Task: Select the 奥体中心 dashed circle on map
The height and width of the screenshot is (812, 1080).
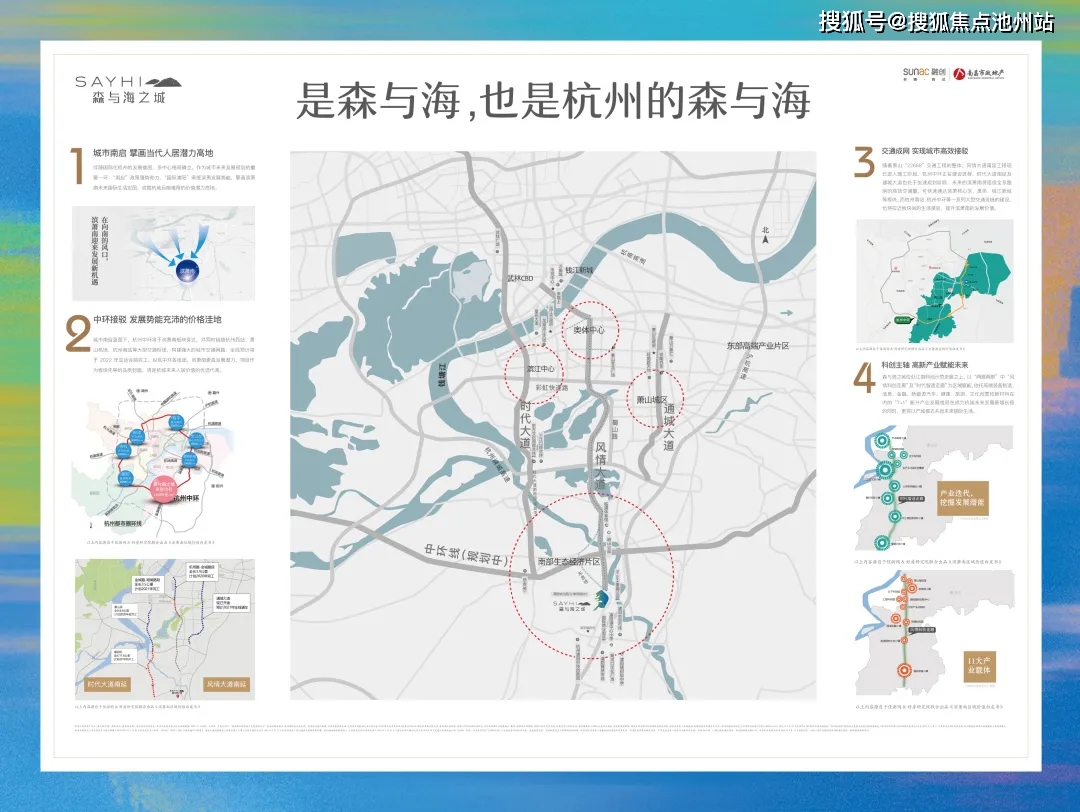Action: [x=589, y=329]
